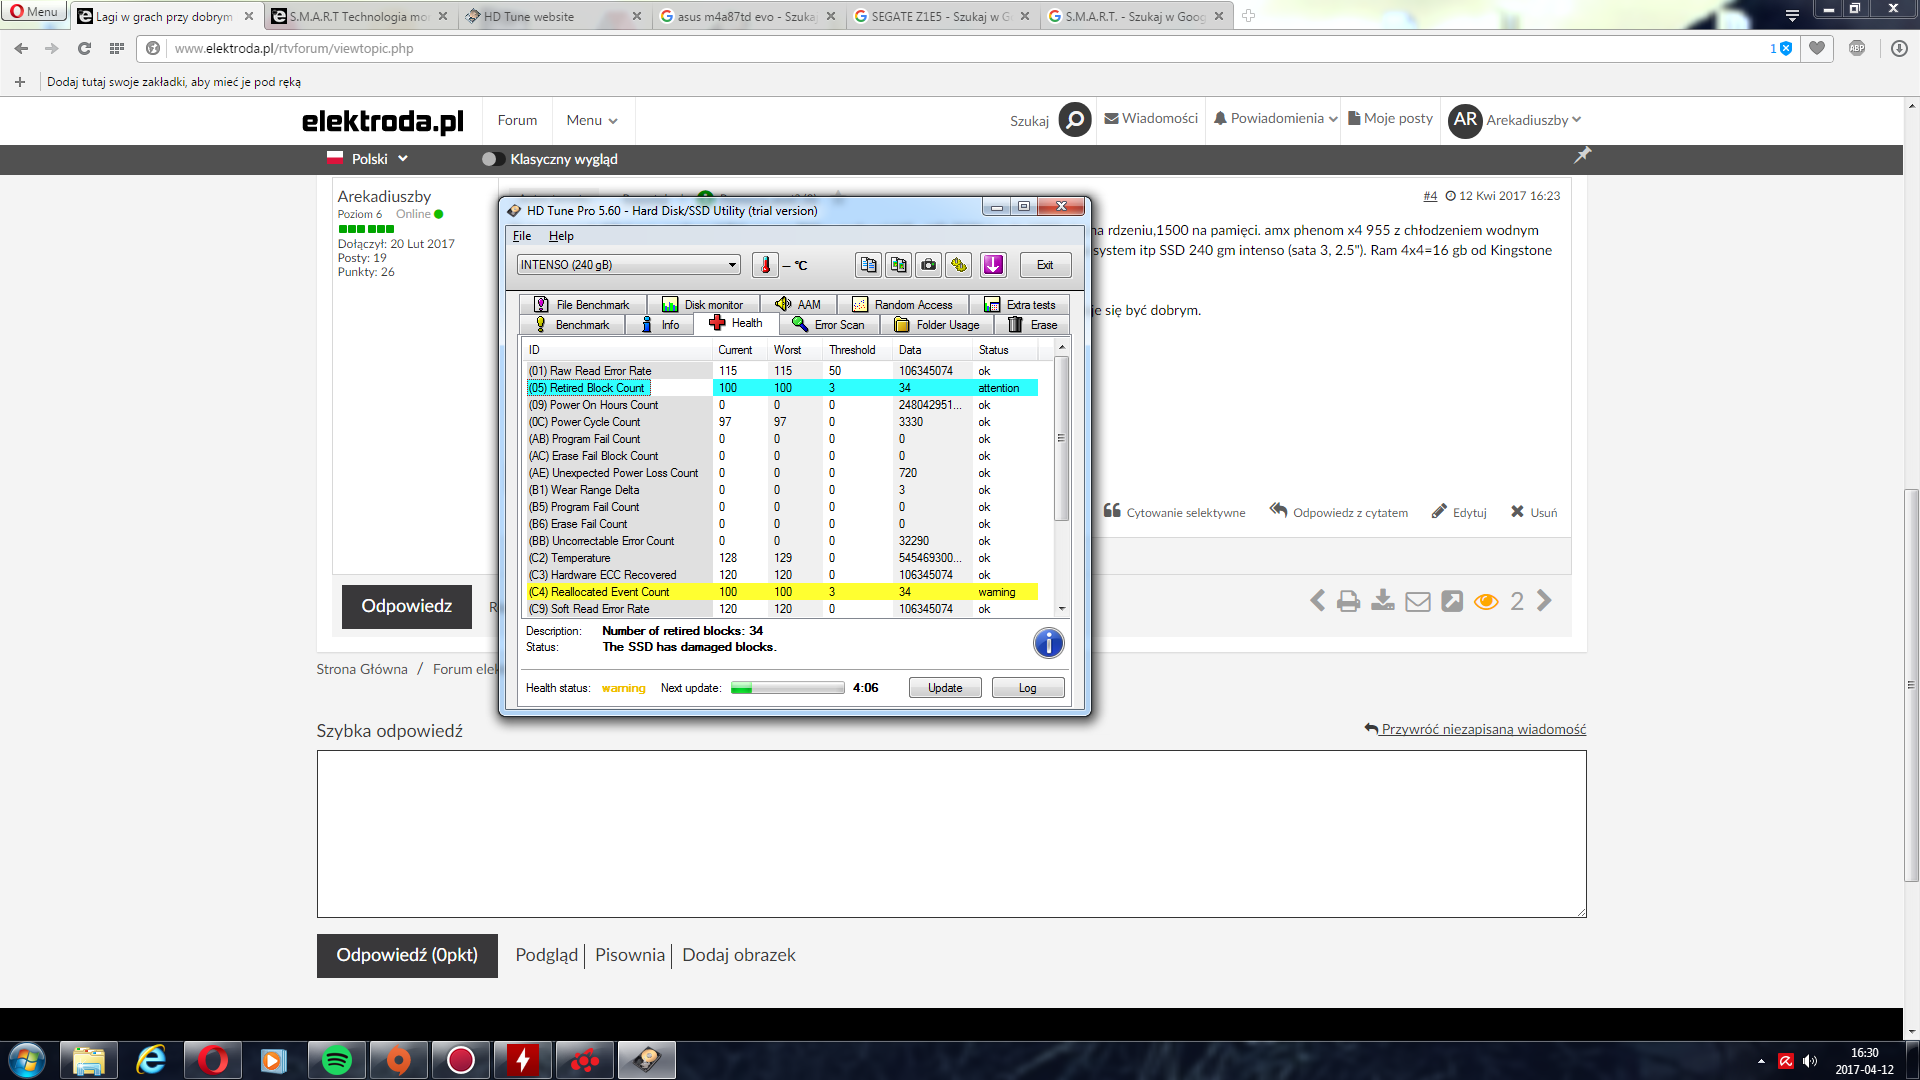
Task: Click the Szybka odpowiedź text area
Action: coord(951,834)
